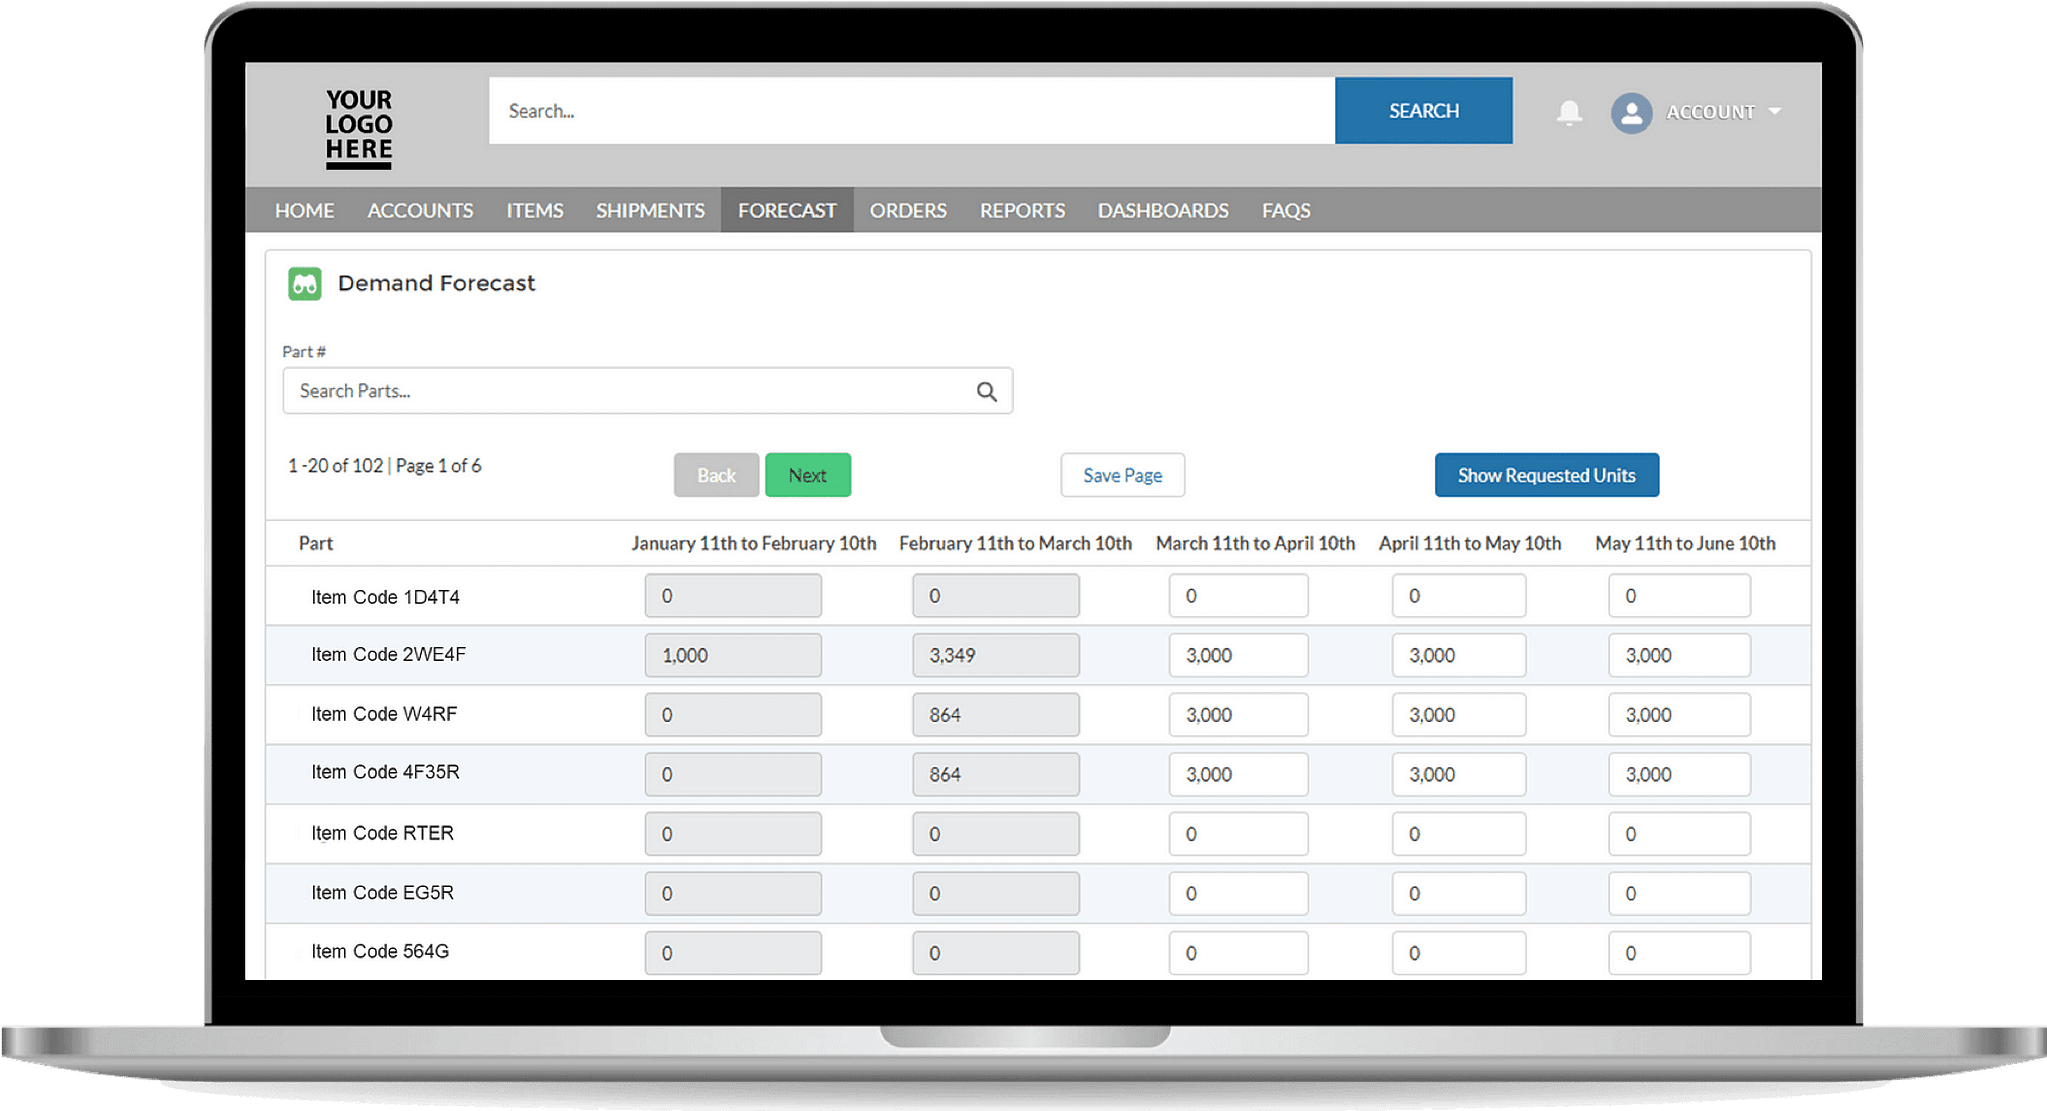Viewport: 2047px width, 1111px height.
Task: Open the Items menu
Action: (x=535, y=211)
